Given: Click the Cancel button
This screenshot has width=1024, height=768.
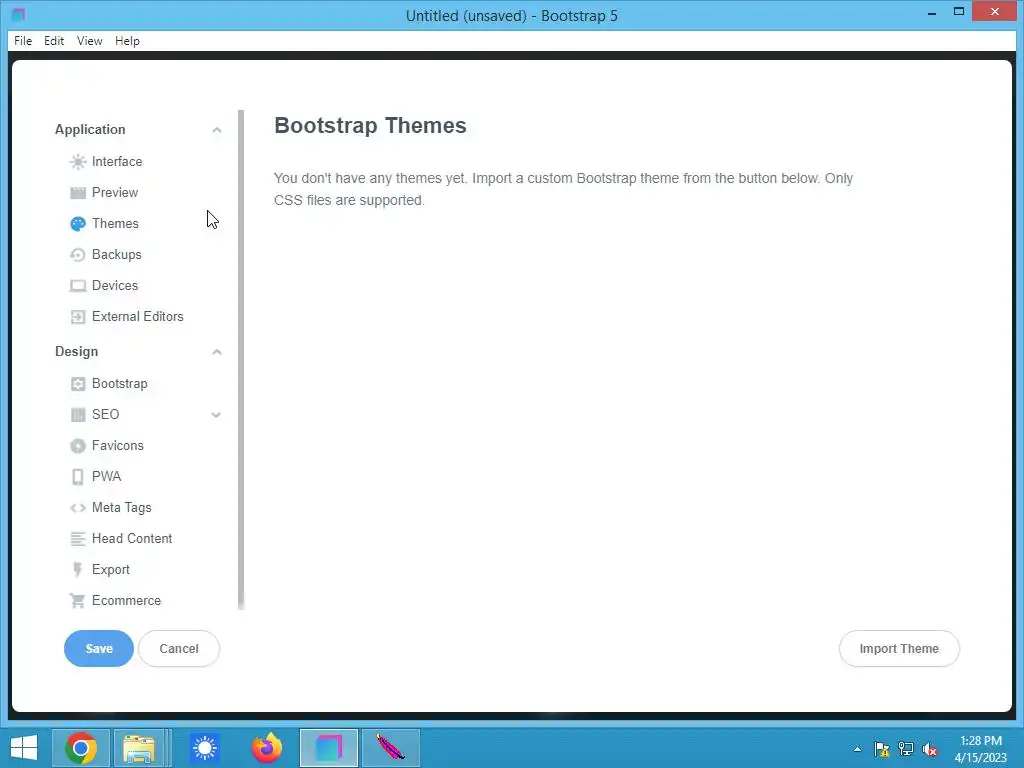Looking at the screenshot, I should (x=179, y=648).
